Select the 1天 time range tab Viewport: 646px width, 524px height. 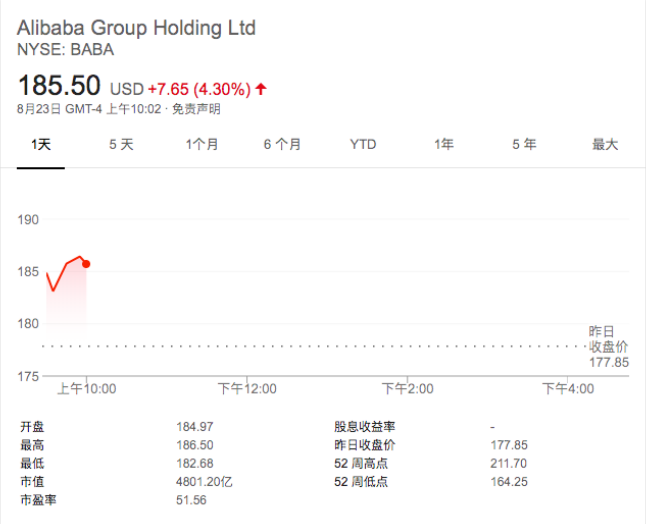(x=41, y=145)
